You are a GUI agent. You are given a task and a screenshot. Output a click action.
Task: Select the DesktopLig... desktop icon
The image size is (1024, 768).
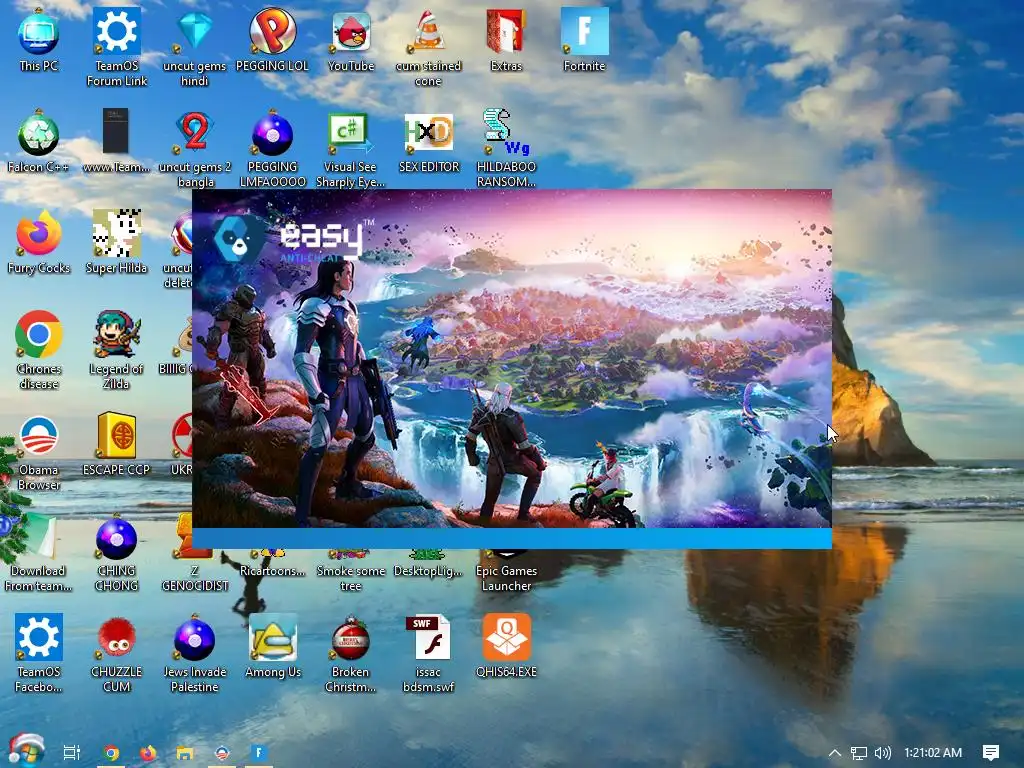[x=428, y=565]
